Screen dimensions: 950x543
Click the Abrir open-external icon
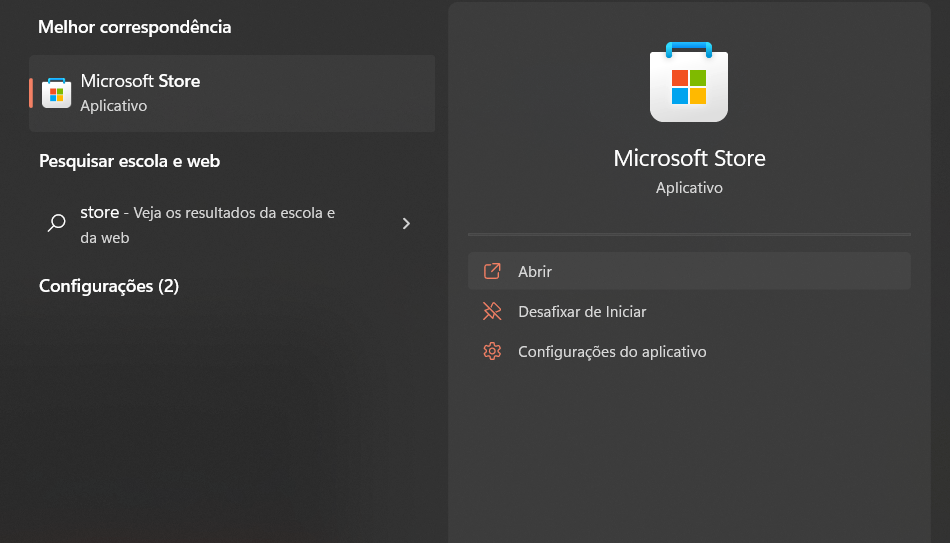492,271
